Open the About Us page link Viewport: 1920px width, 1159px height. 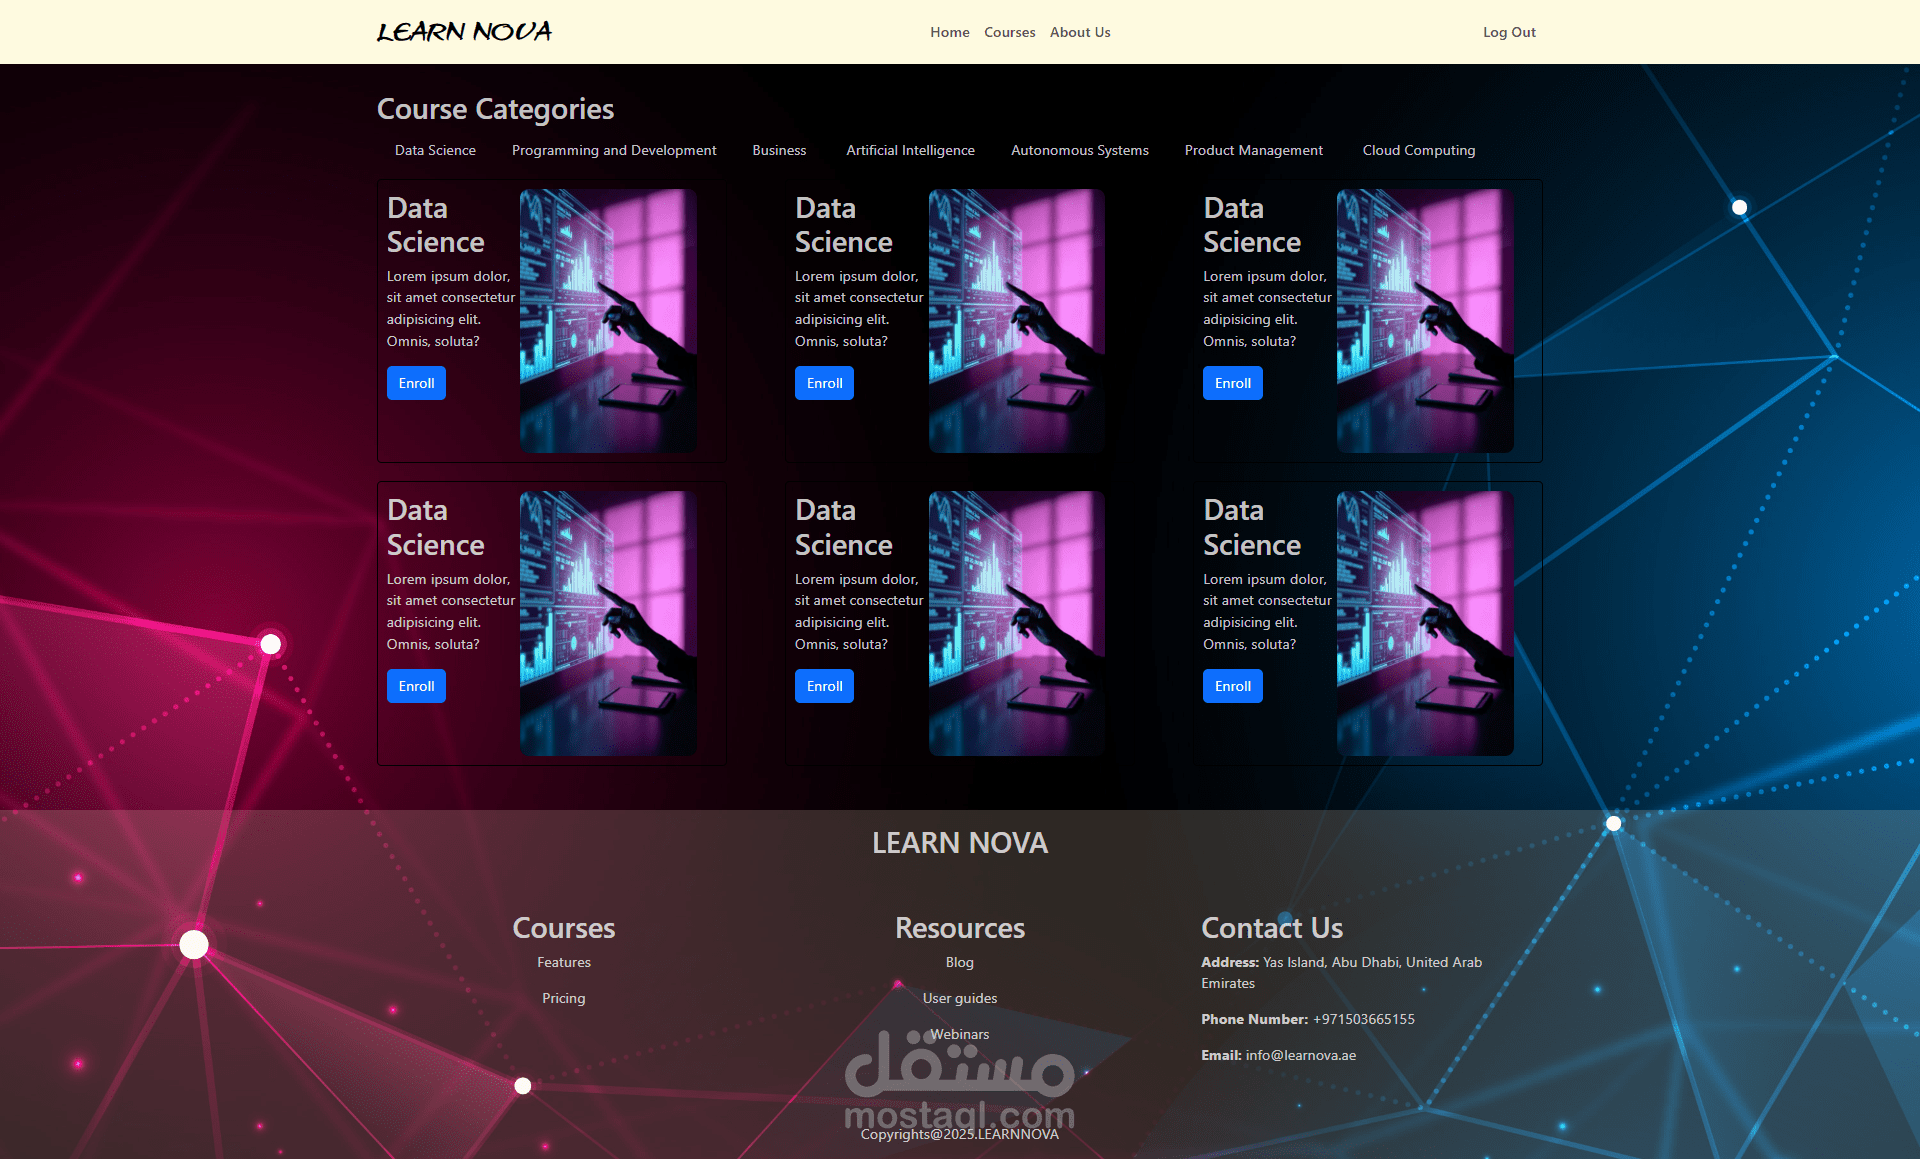(1079, 32)
